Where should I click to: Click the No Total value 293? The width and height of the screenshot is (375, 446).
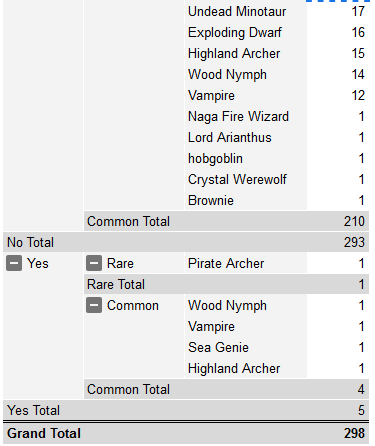pyautogui.click(x=354, y=242)
